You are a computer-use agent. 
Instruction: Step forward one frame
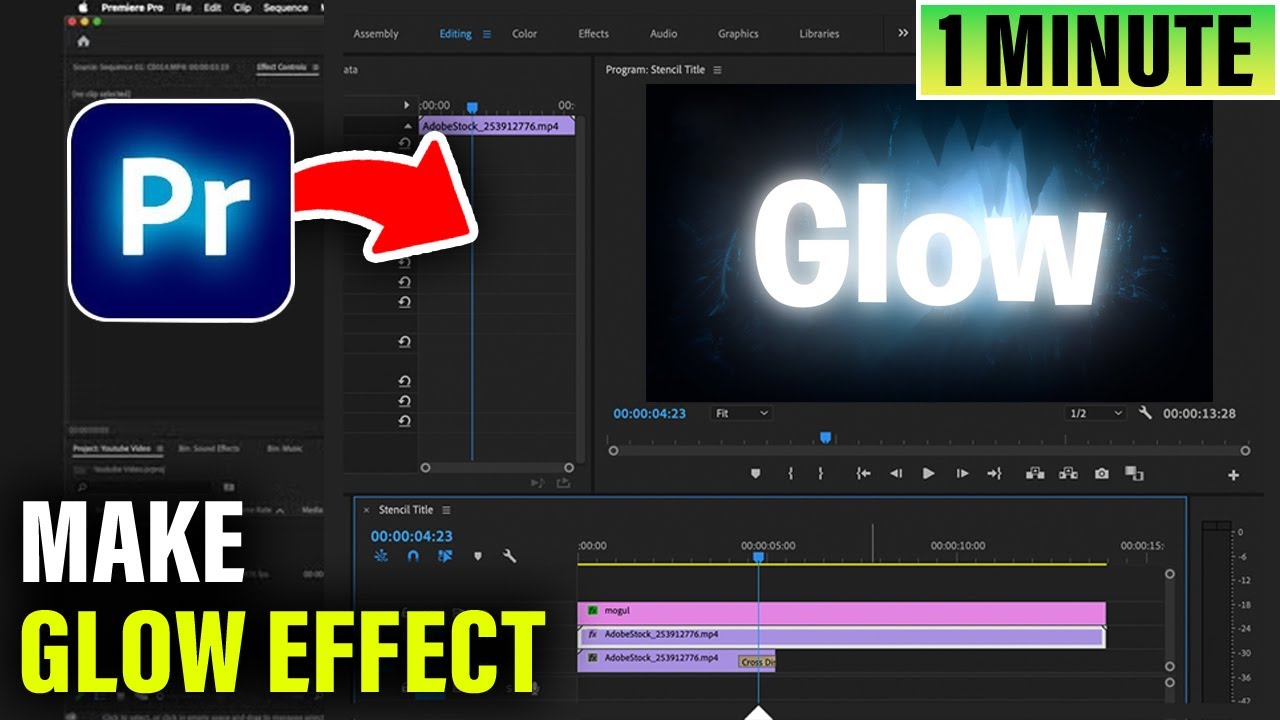(962, 474)
